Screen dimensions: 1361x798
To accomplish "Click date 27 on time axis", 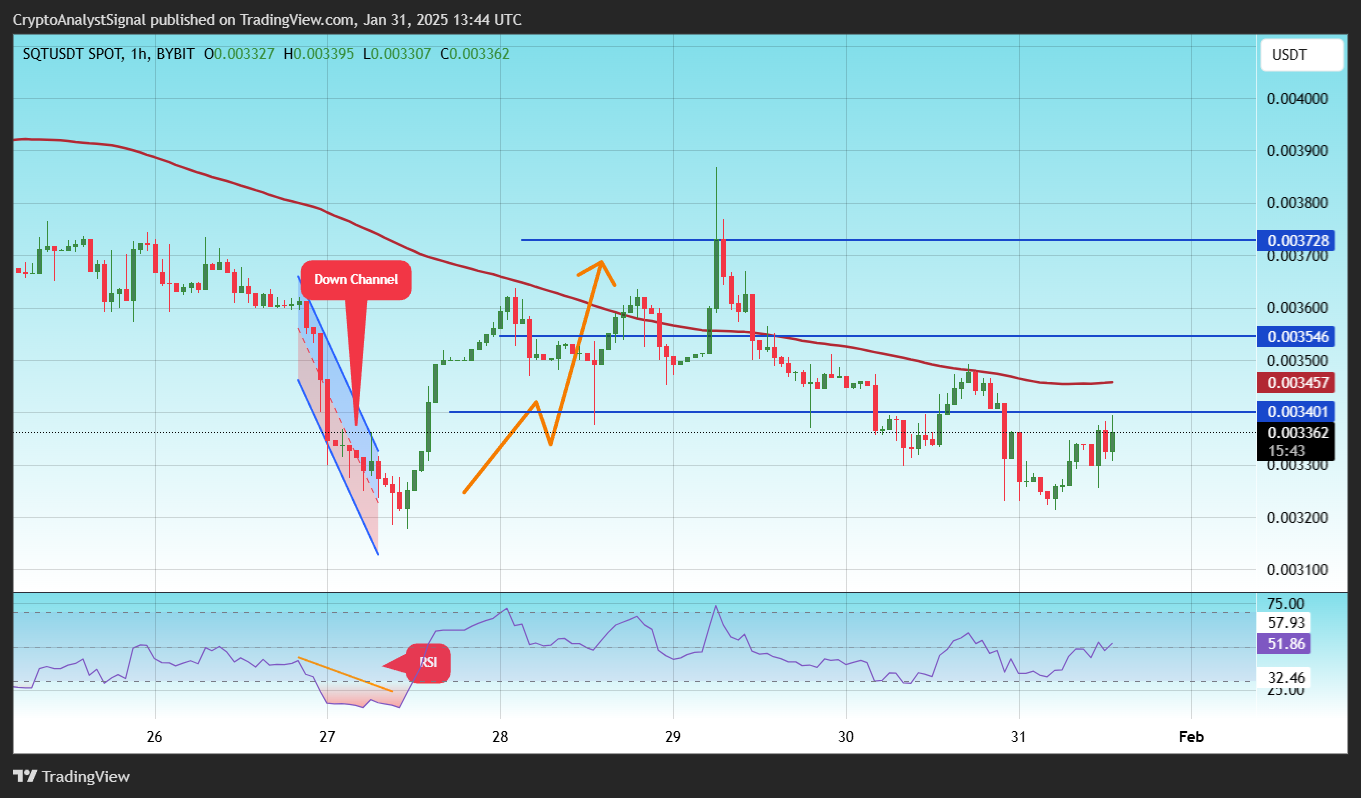I will click(x=327, y=737).
